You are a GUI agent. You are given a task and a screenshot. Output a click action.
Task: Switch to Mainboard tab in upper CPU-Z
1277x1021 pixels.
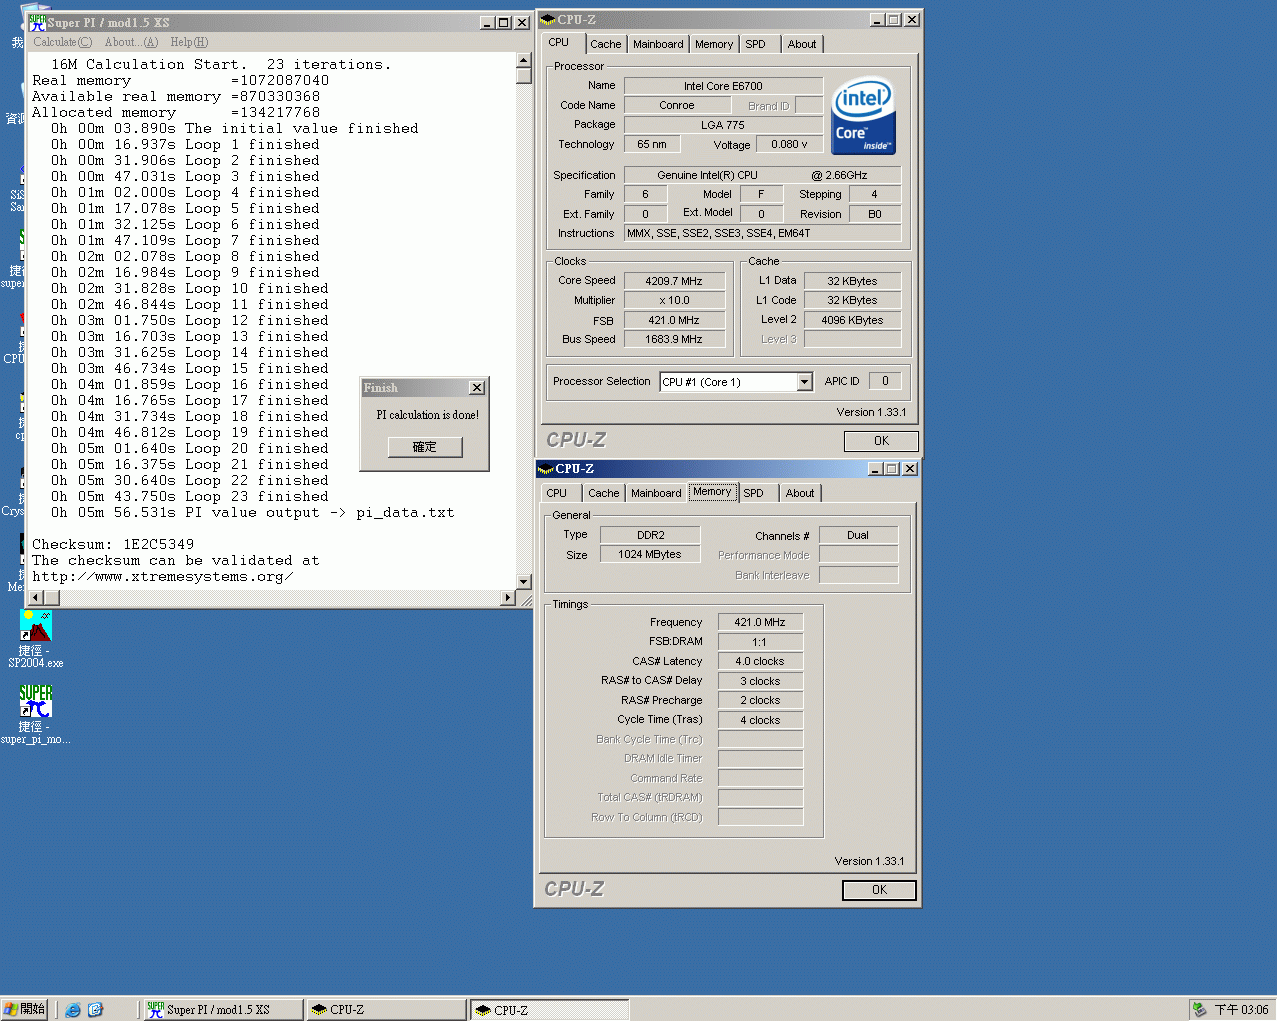(x=658, y=44)
